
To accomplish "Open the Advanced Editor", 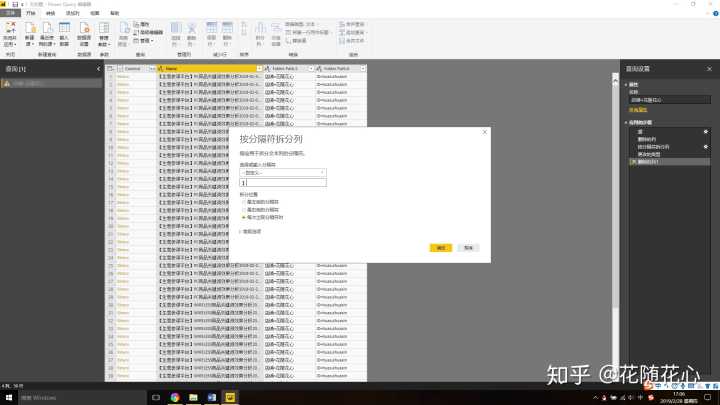I will pos(148,33).
